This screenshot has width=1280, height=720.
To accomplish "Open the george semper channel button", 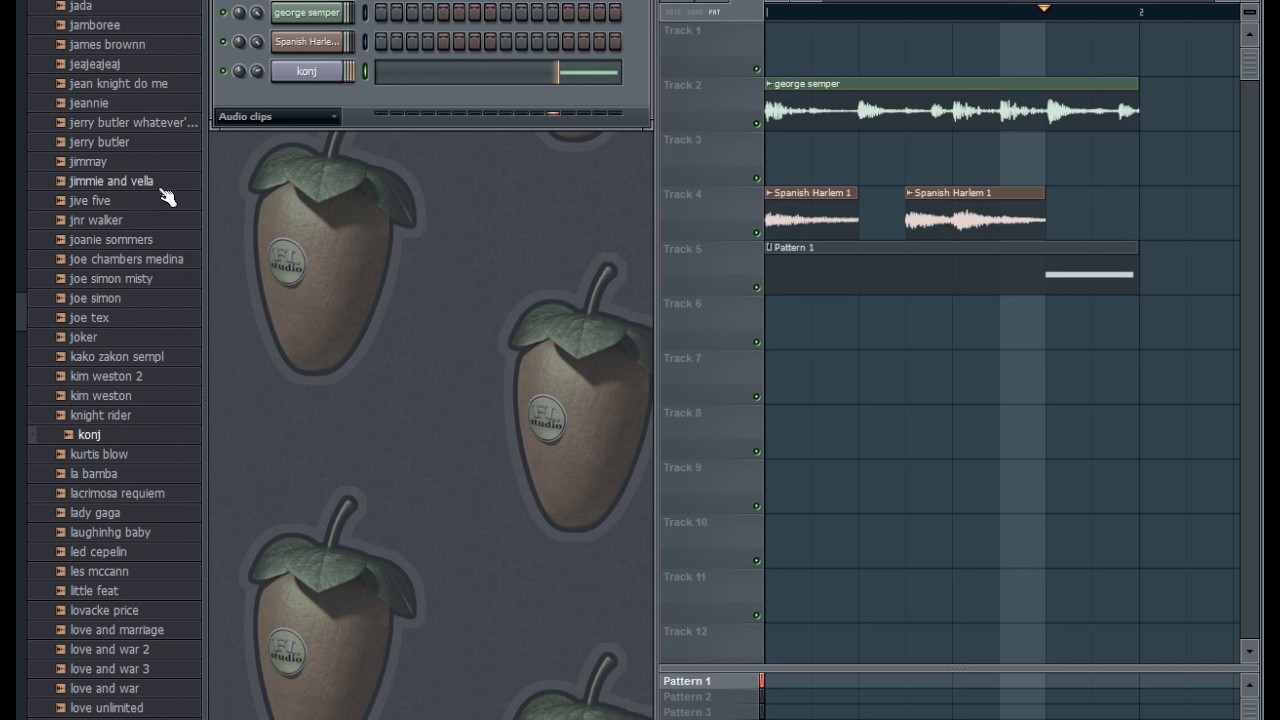I will pyautogui.click(x=307, y=13).
